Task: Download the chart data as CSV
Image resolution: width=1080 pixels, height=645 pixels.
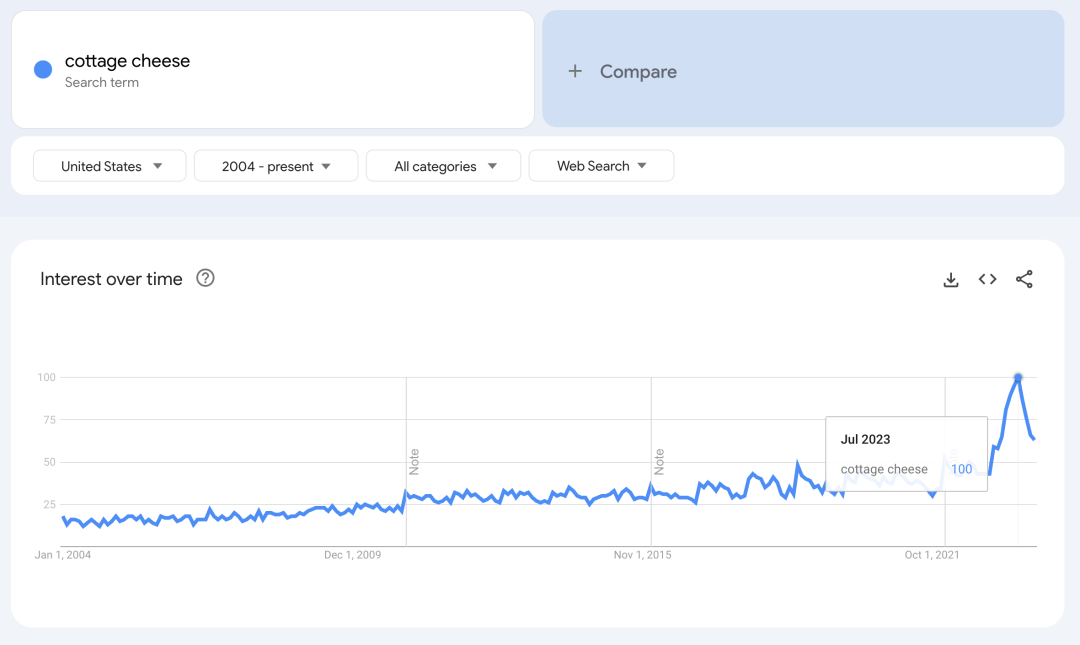Action: 951,279
